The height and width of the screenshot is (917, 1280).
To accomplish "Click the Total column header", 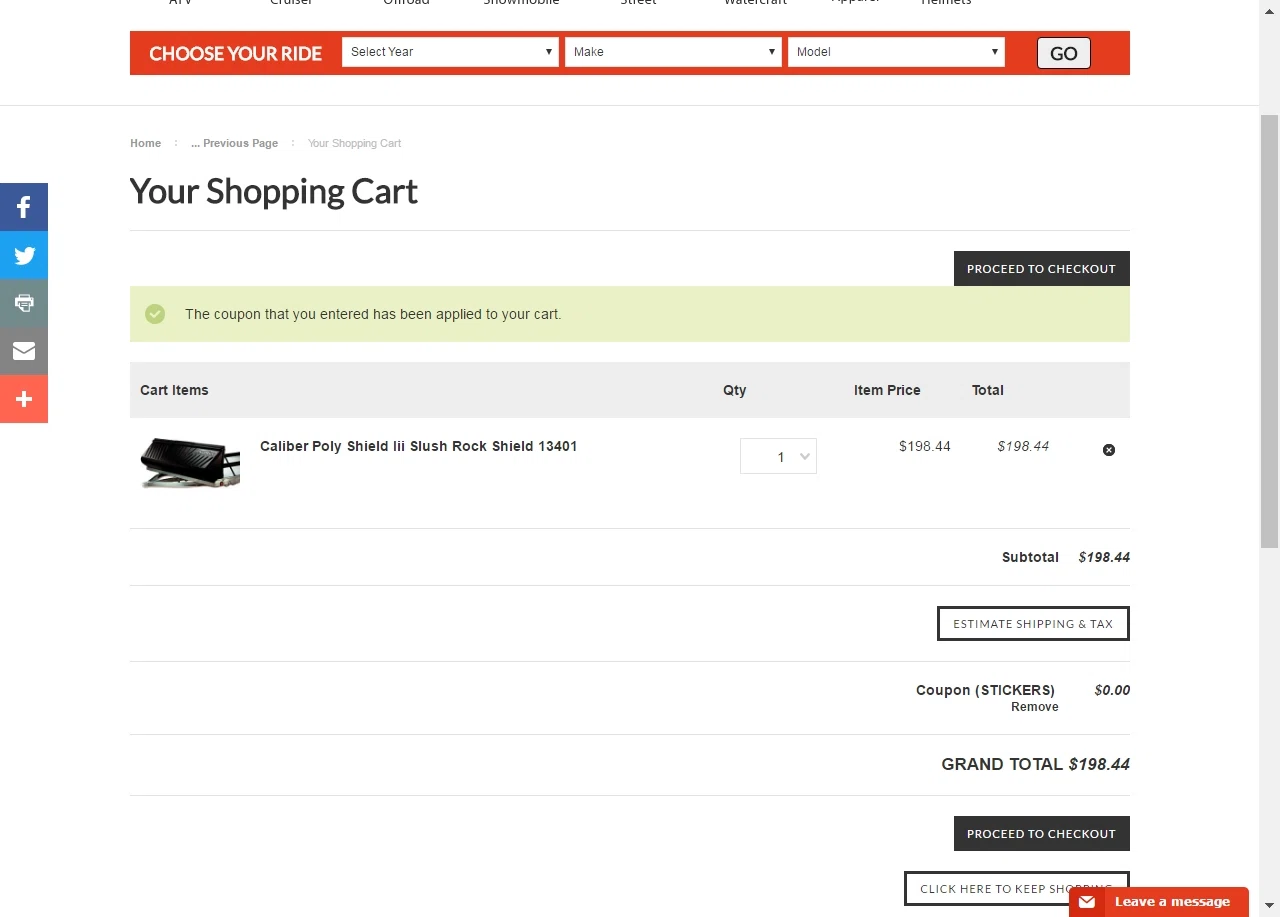I will [x=988, y=390].
